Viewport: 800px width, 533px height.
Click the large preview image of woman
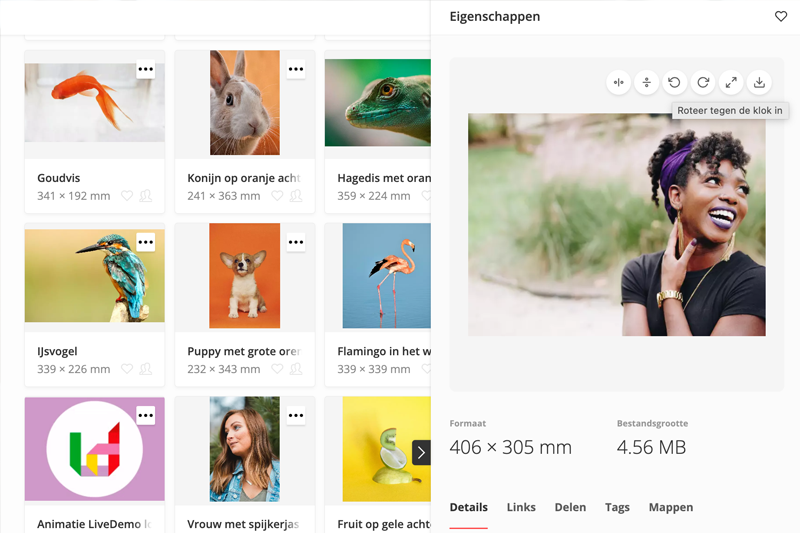pos(616,224)
